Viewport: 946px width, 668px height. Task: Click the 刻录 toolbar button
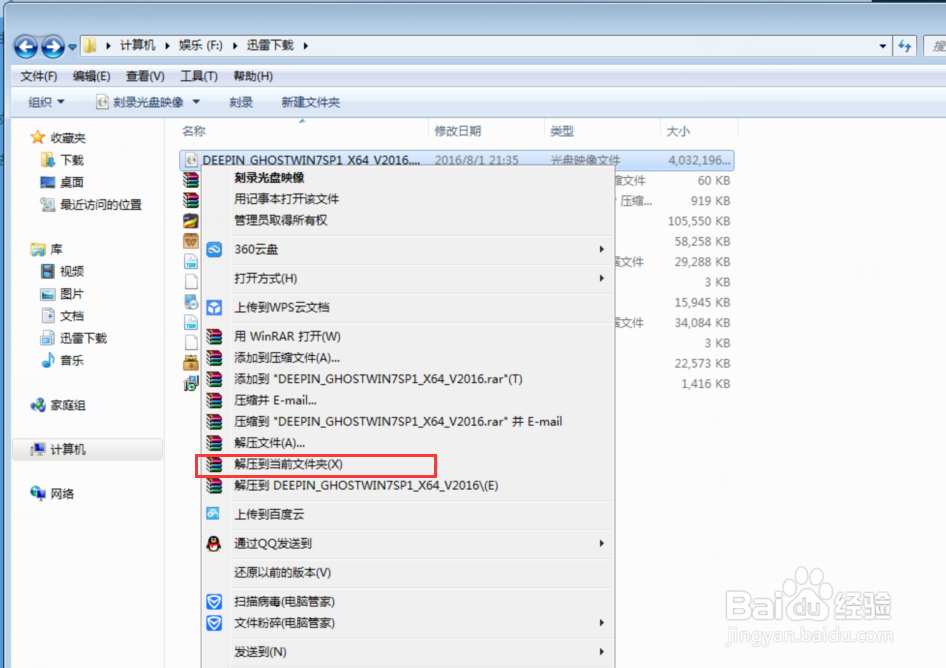click(x=242, y=101)
